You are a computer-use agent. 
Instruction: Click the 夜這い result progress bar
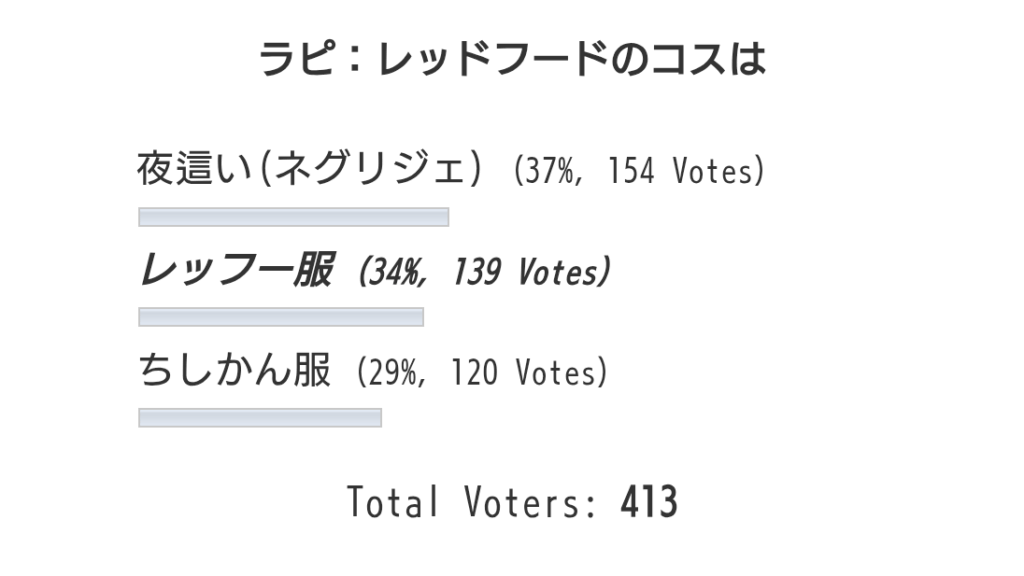pos(293,217)
